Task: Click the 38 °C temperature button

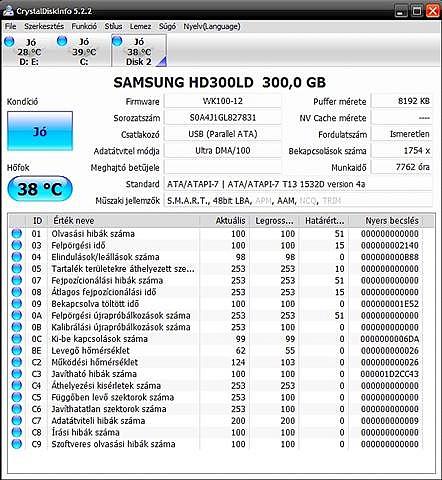Action: coord(40,189)
